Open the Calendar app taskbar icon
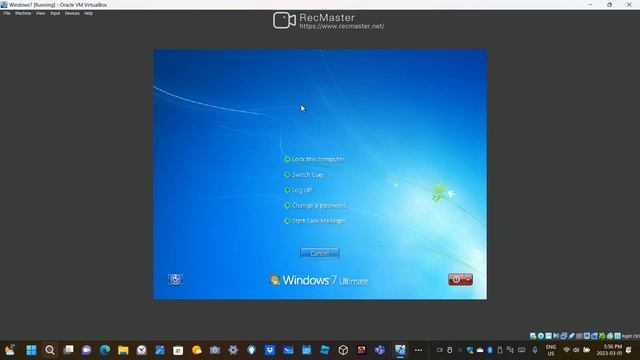This screenshot has height=360, width=640. (x=307, y=350)
